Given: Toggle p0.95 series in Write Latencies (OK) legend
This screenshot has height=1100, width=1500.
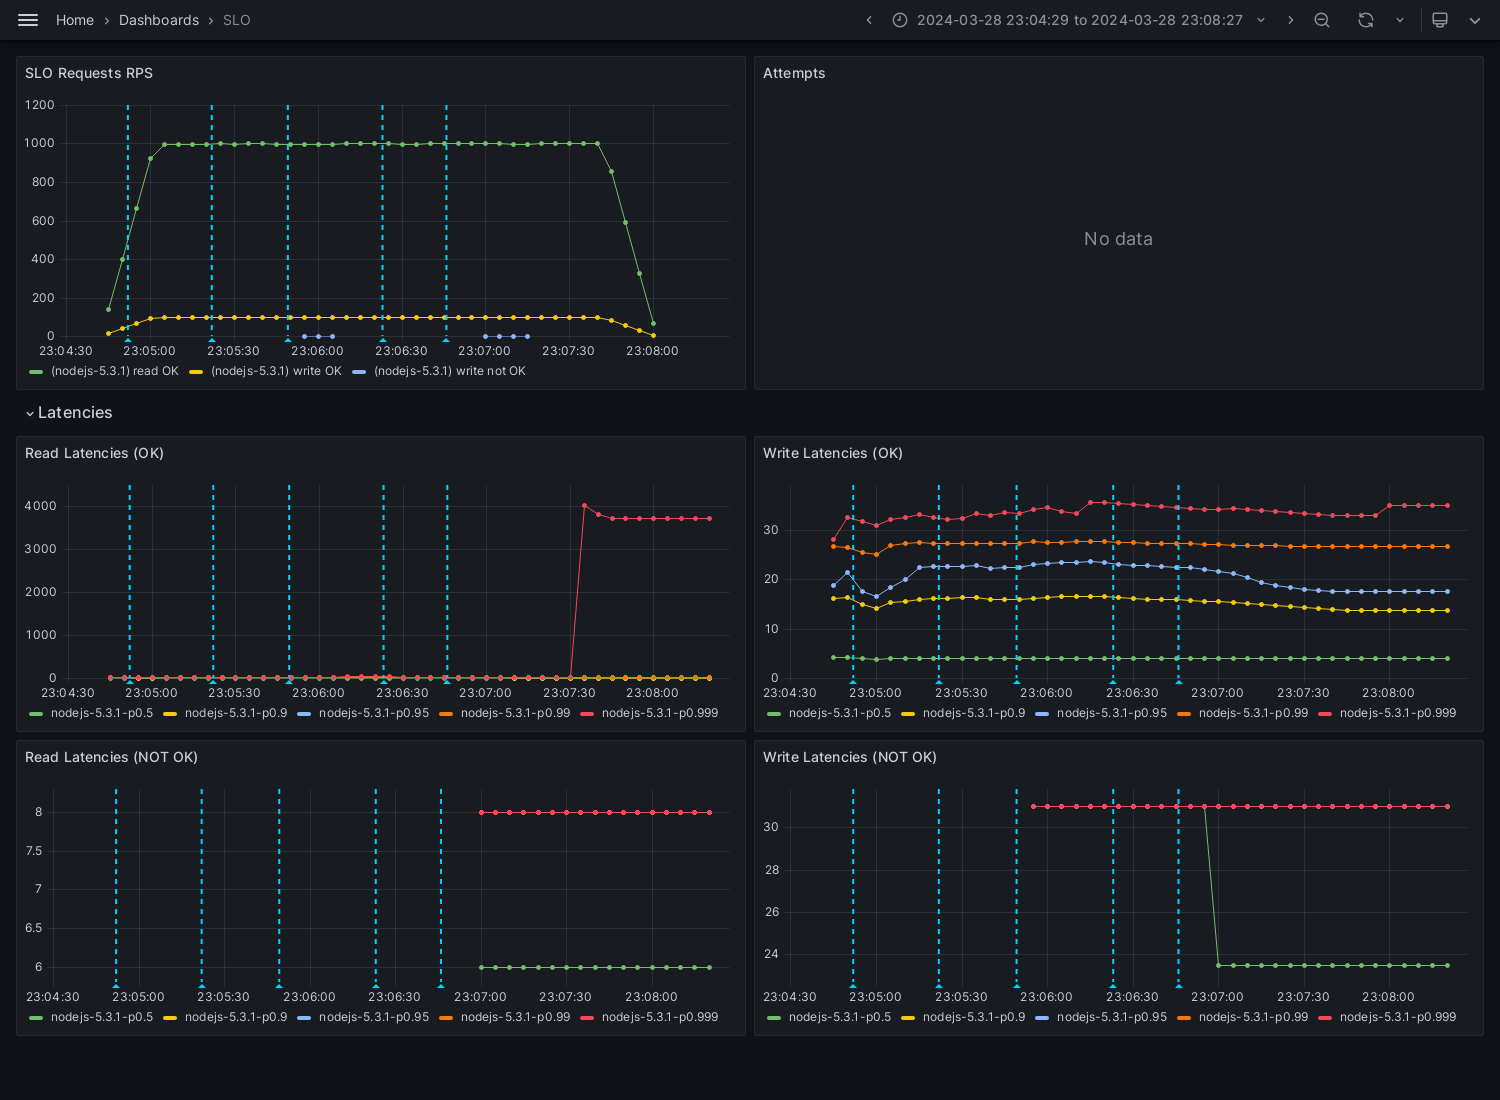Looking at the screenshot, I should pyautogui.click(x=1112, y=713).
